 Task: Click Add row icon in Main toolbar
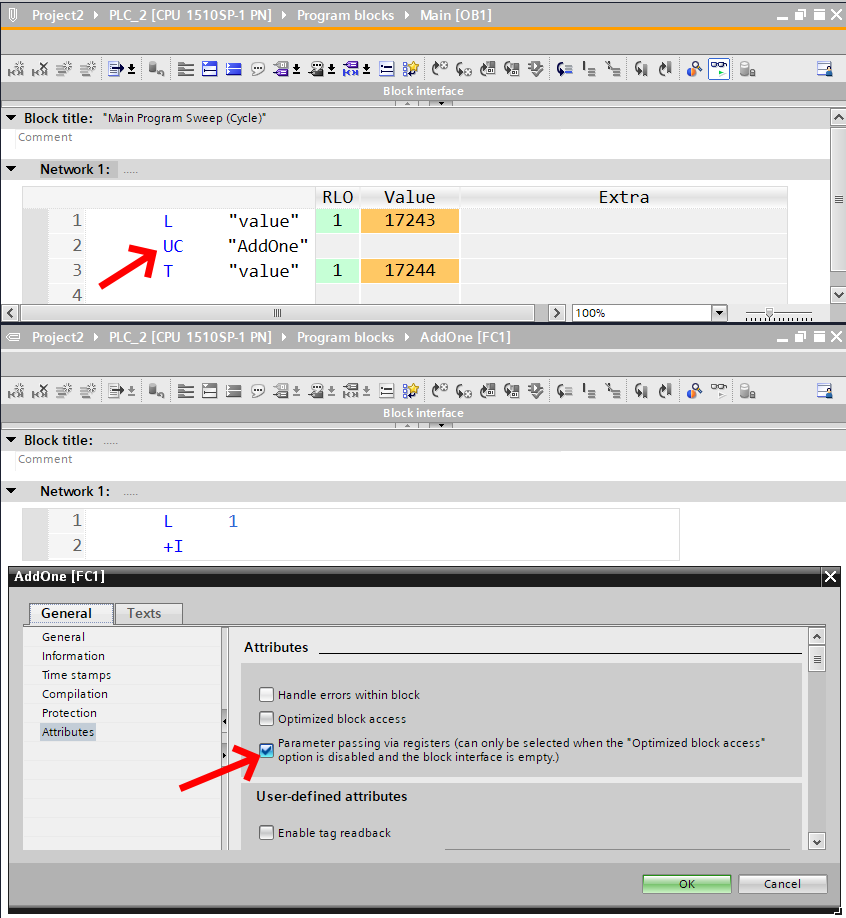88,70
